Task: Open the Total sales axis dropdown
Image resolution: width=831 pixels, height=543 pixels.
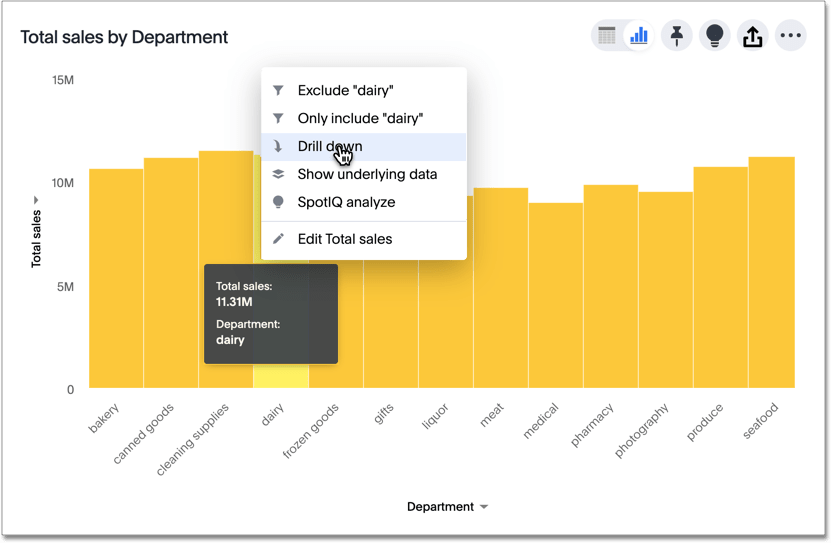Action: pyautogui.click(x=37, y=201)
